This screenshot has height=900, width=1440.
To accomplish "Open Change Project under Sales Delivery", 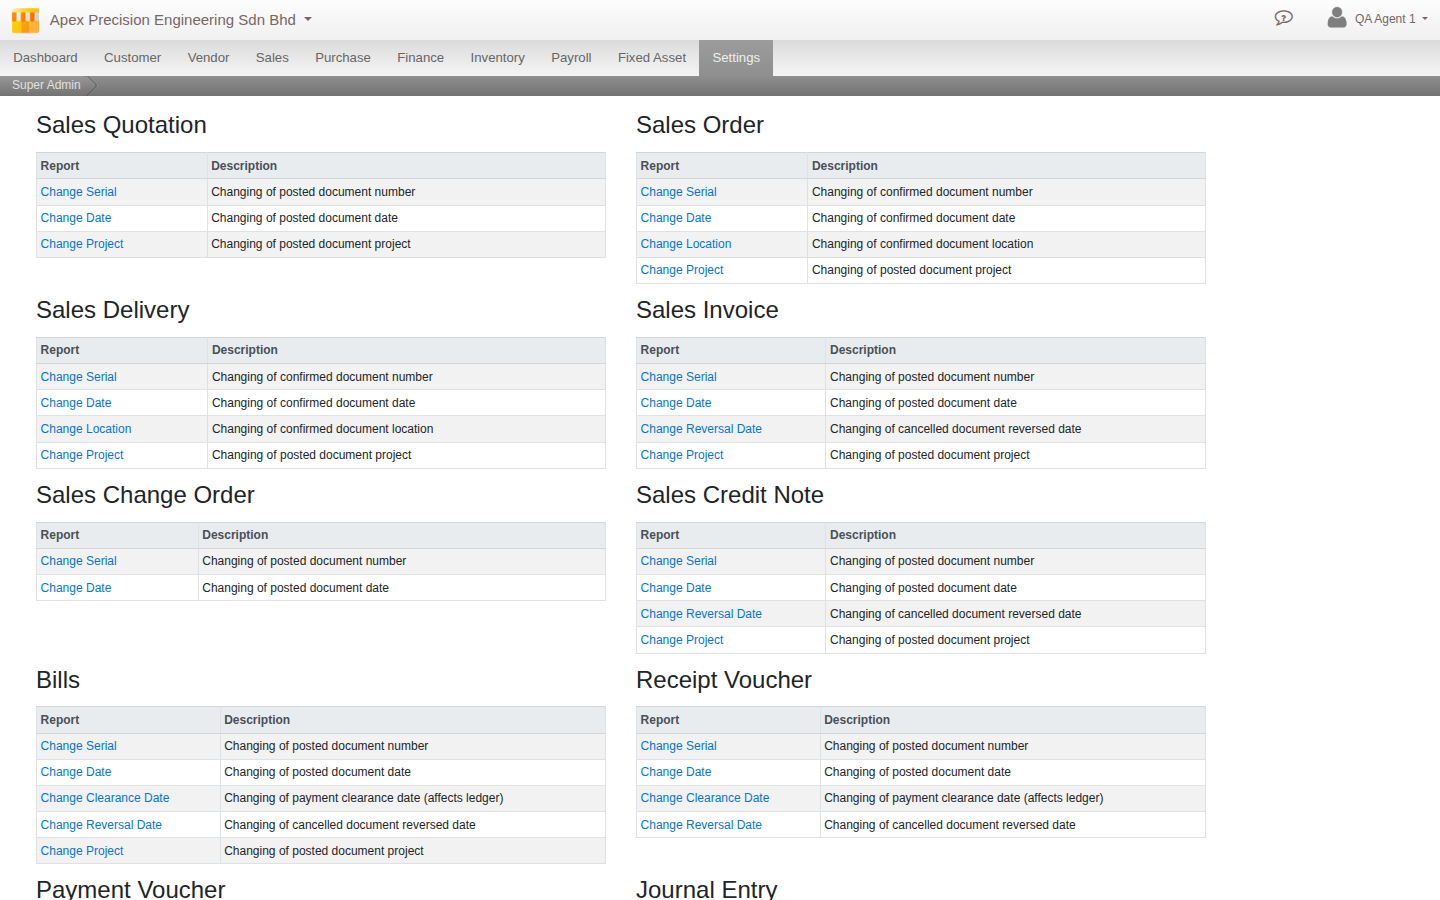I will [82, 455].
